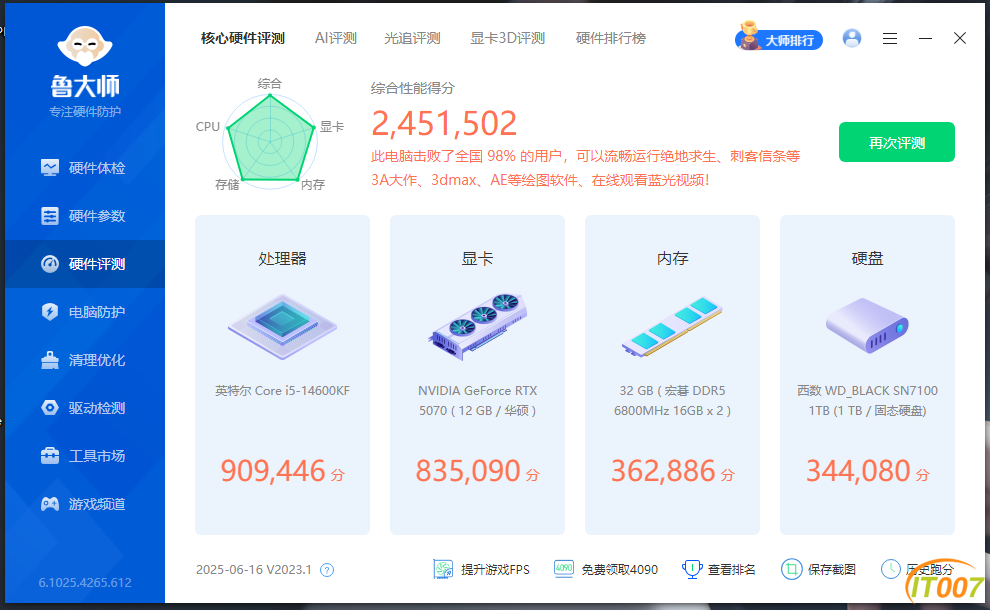Select the 英特尔 Core i5-14600KF text
This screenshot has height=610, width=990.
coord(282,391)
